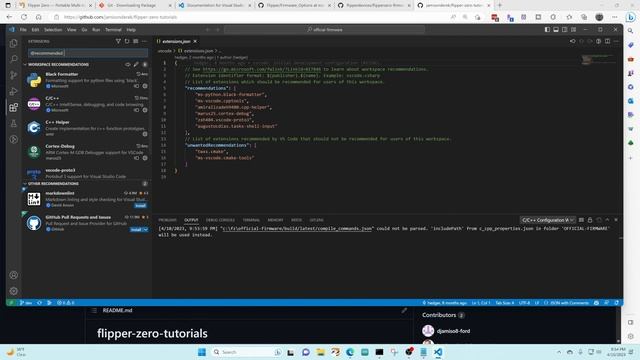Click Ln 1, Col 1 in status bar
640x360 pixels.
pyautogui.click(x=481, y=303)
